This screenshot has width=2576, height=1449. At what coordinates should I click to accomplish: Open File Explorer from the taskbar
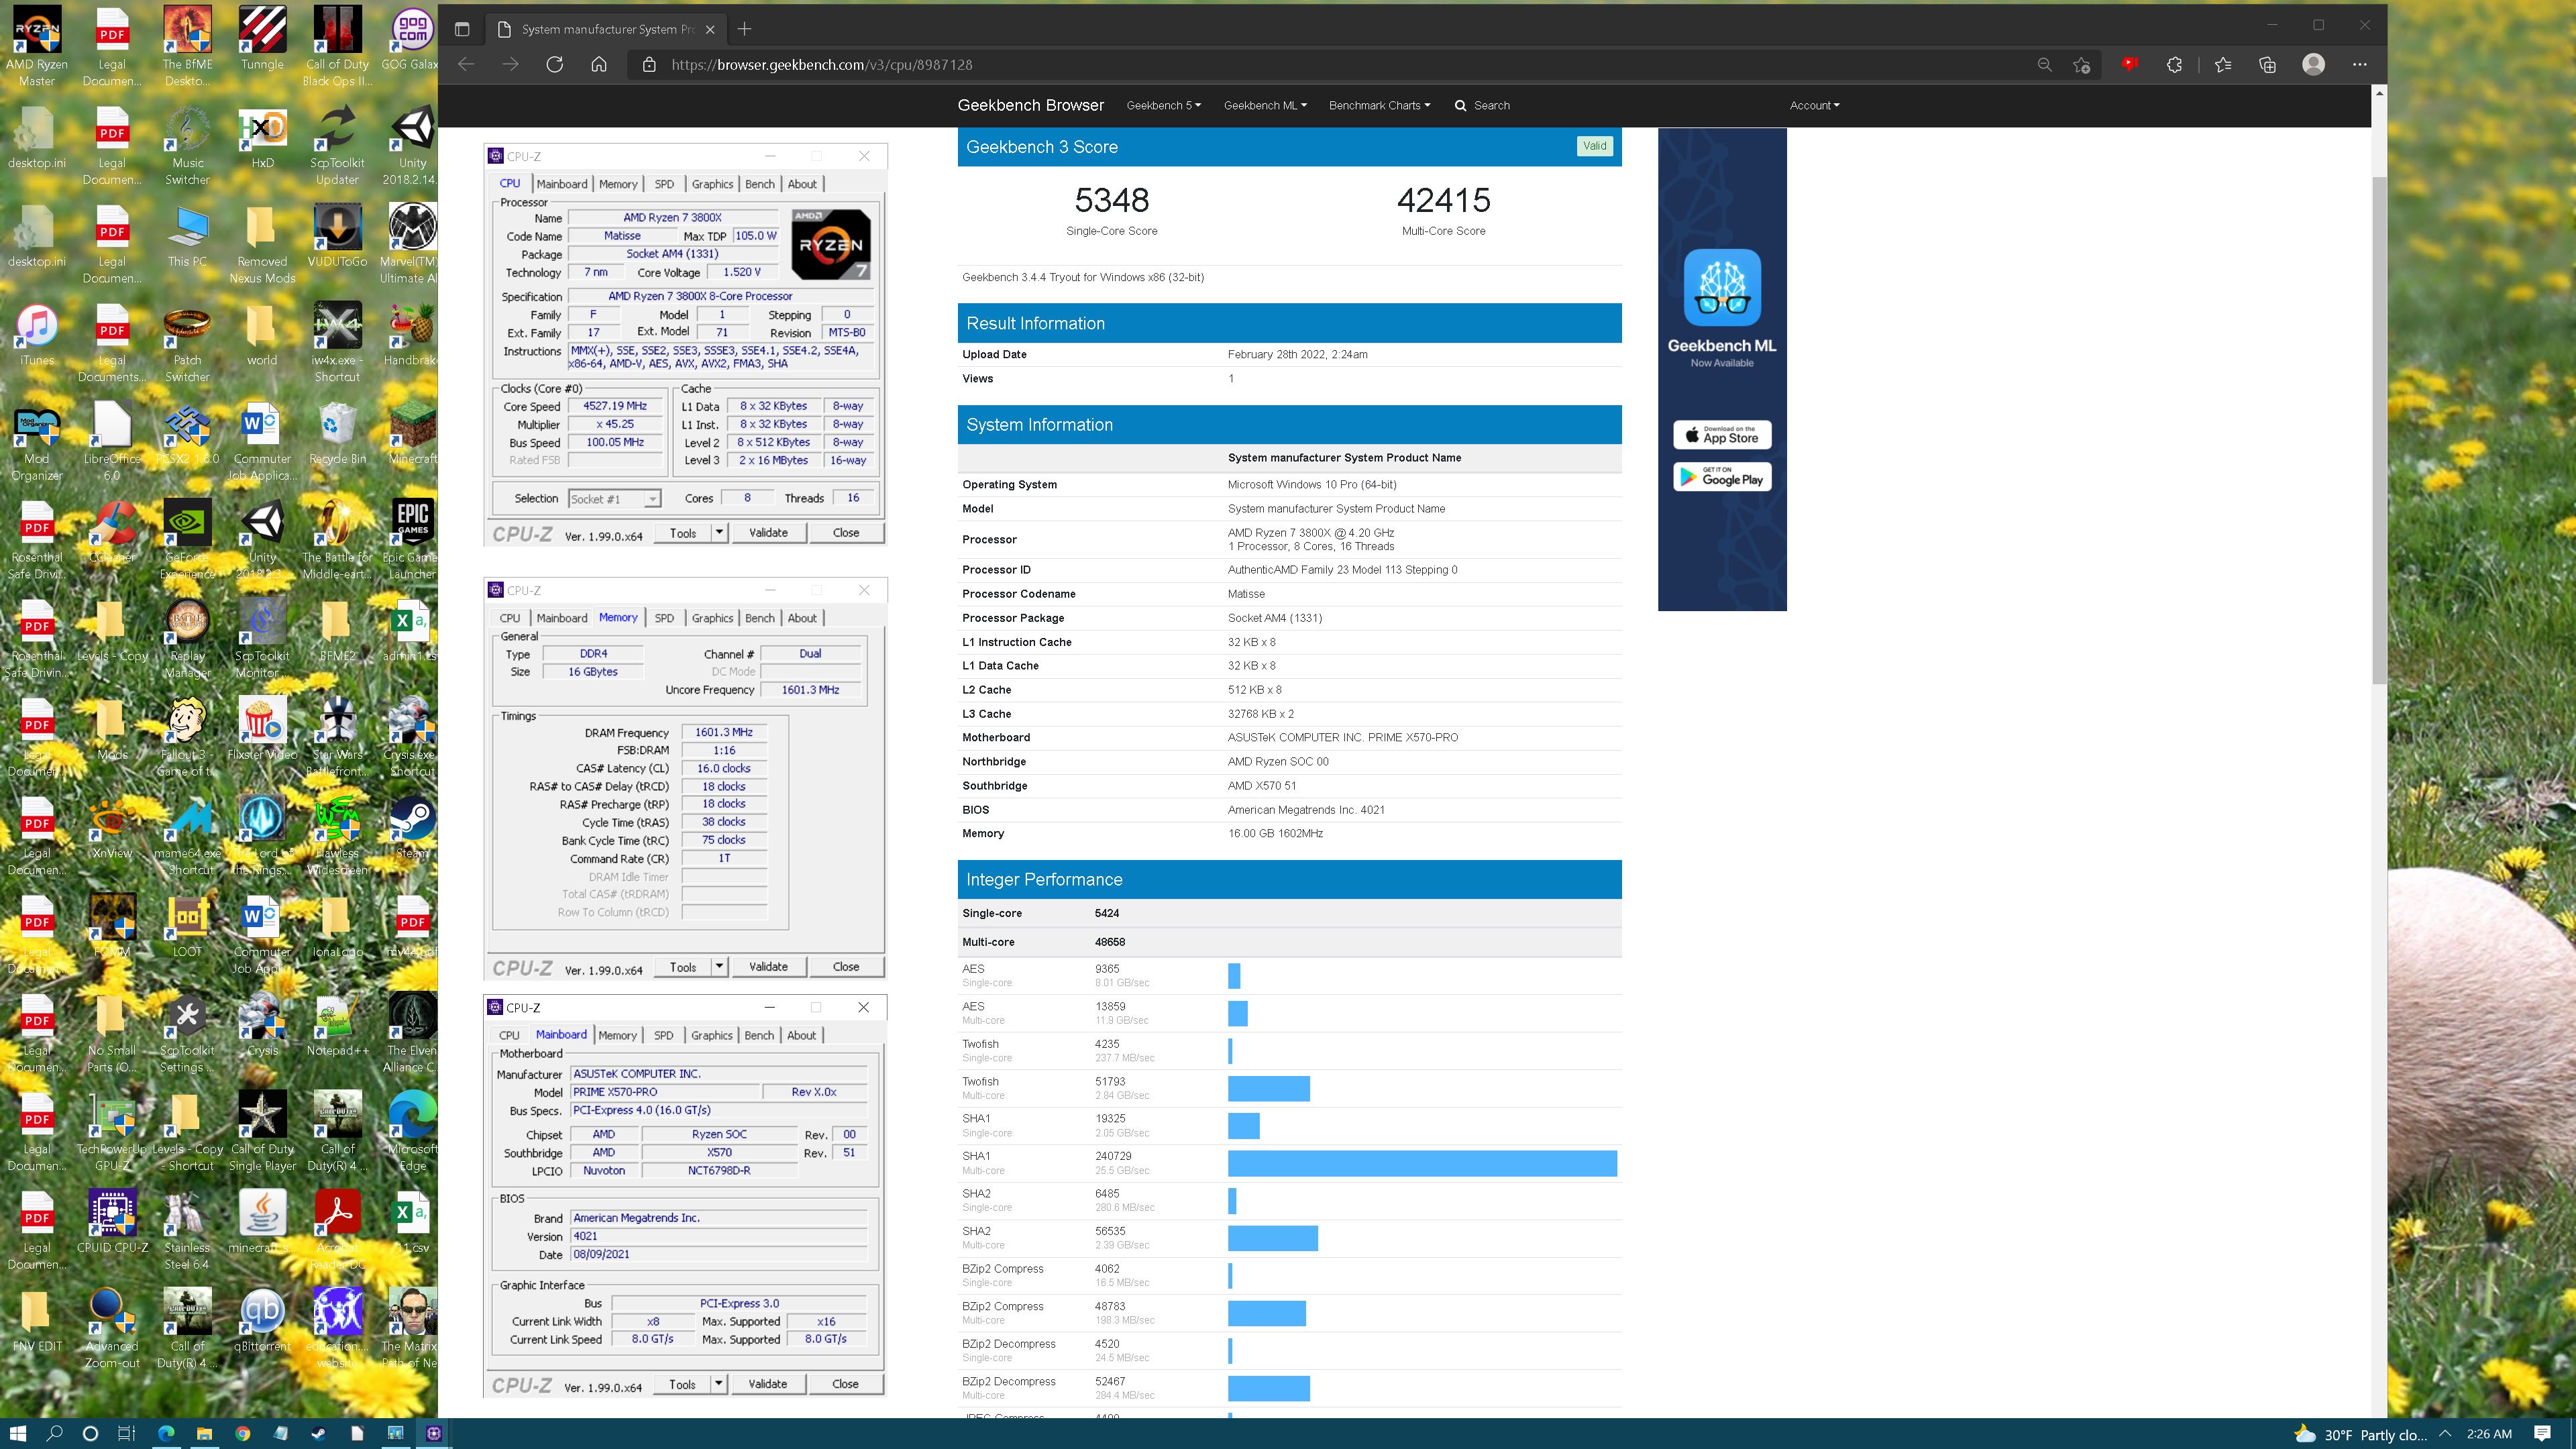[204, 1433]
